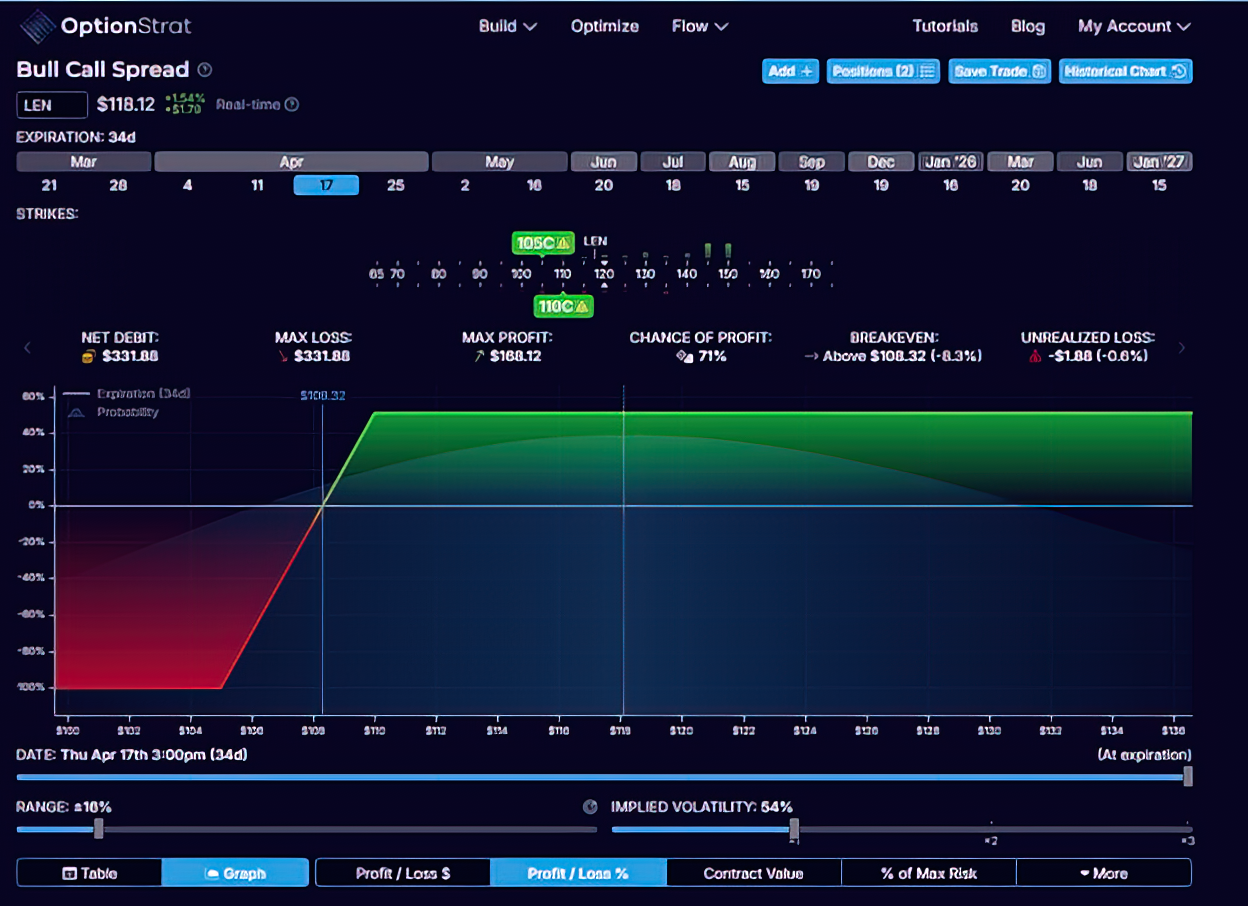Screen dimensions: 1248x906
Task: Choose expiration date 11 in April
Action: [257, 185]
